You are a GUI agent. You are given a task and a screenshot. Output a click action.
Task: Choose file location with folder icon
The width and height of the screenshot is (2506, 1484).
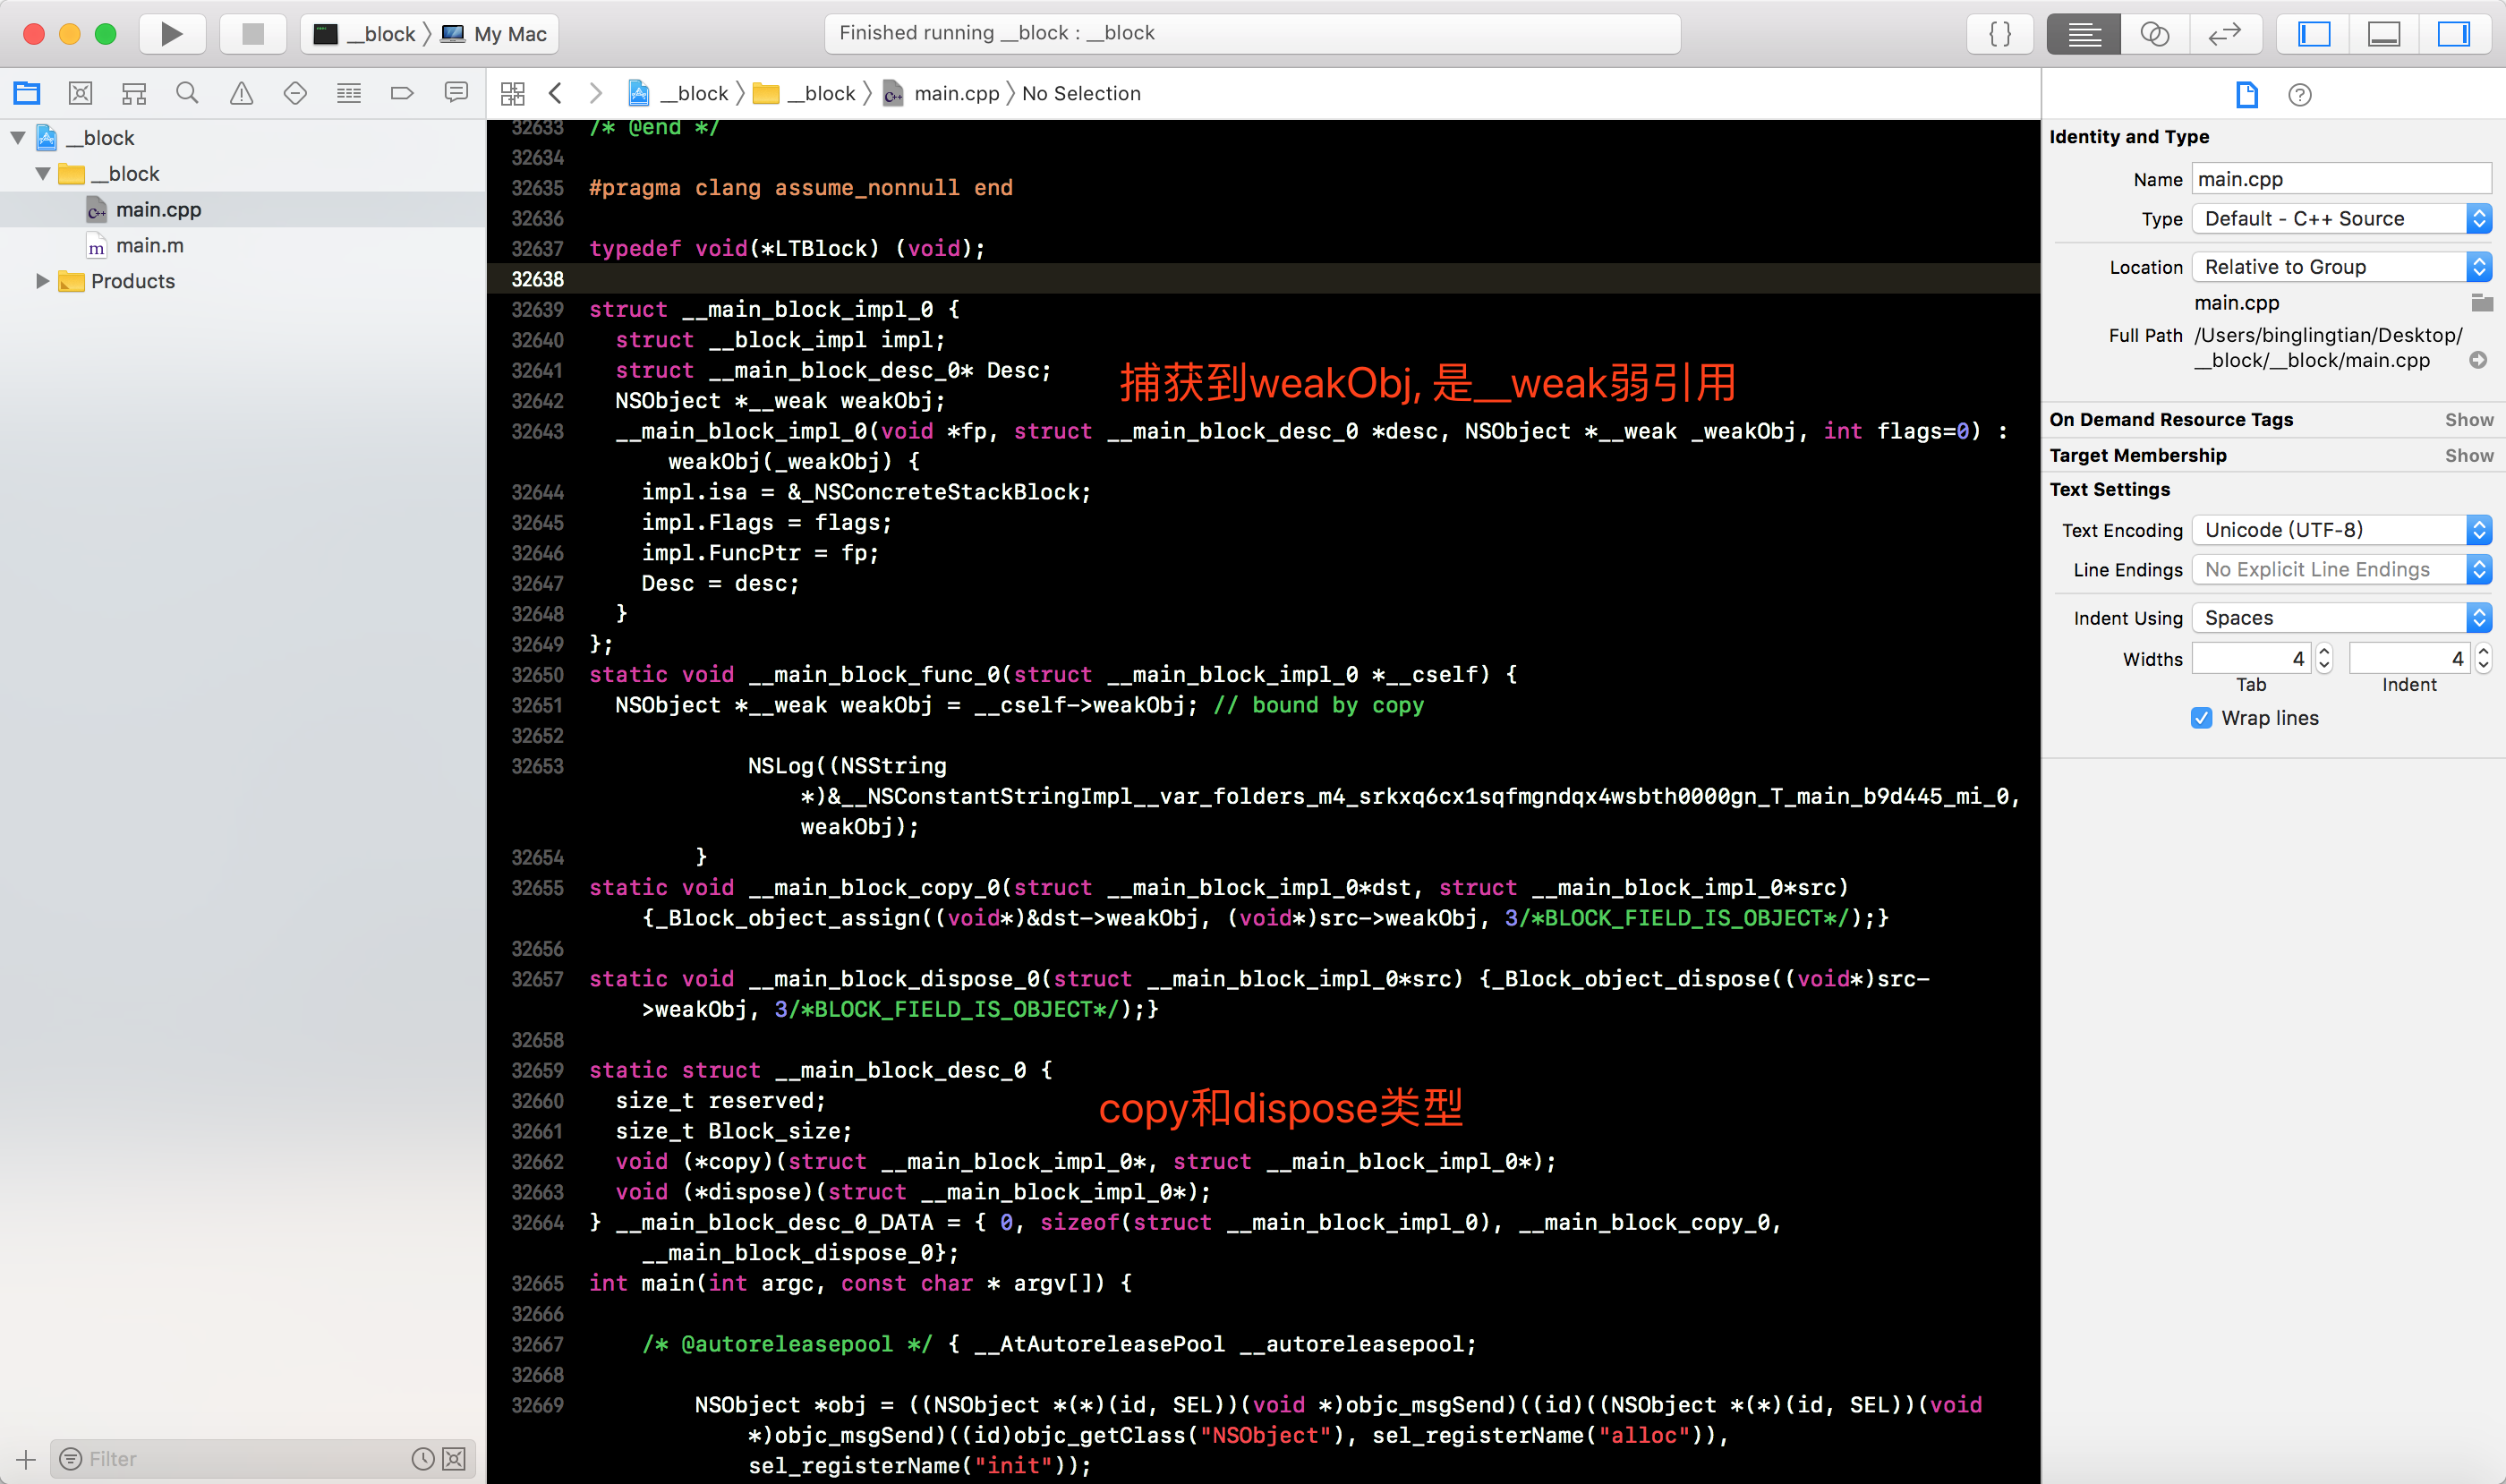click(x=2481, y=302)
